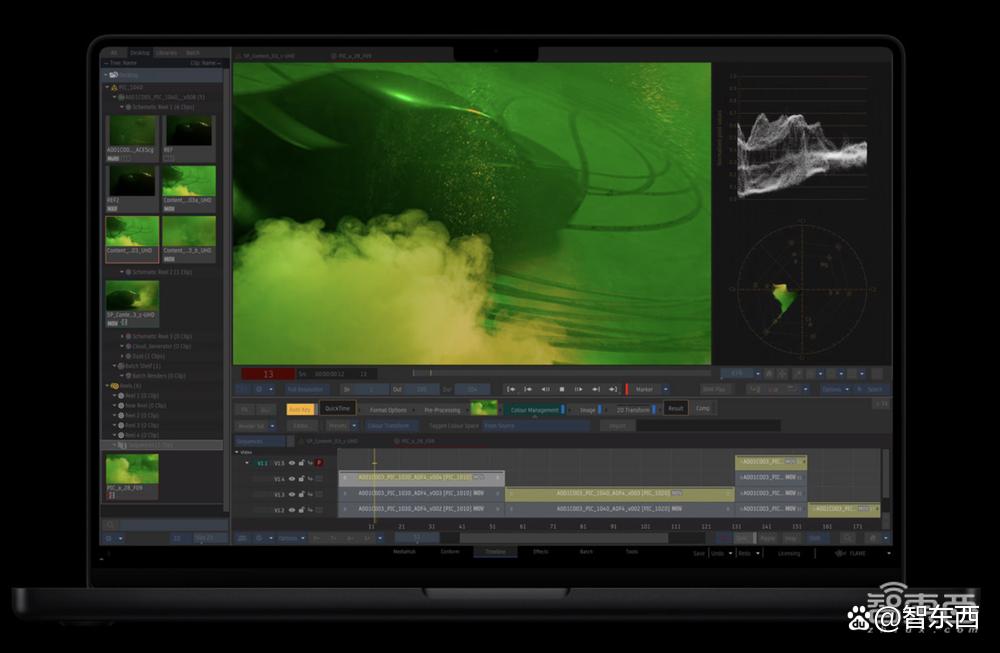Select the PIC_x_28_F09 sequence thumbnail
Image resolution: width=1000 pixels, height=653 pixels.
tap(132, 476)
